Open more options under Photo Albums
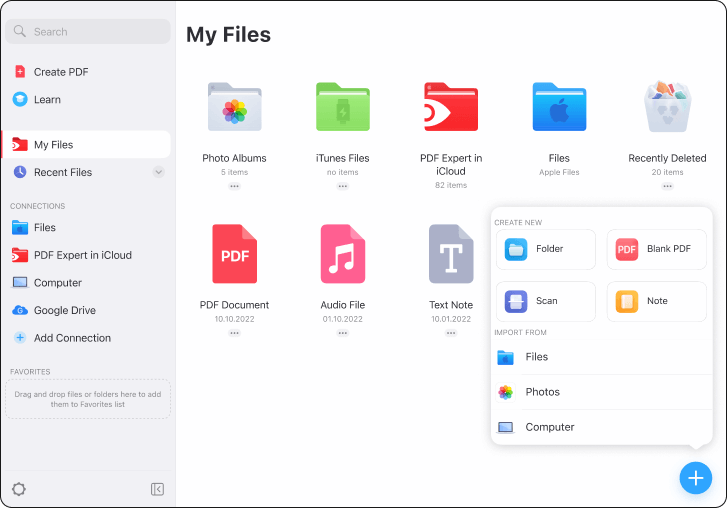The height and width of the screenshot is (508, 727). coord(234,186)
